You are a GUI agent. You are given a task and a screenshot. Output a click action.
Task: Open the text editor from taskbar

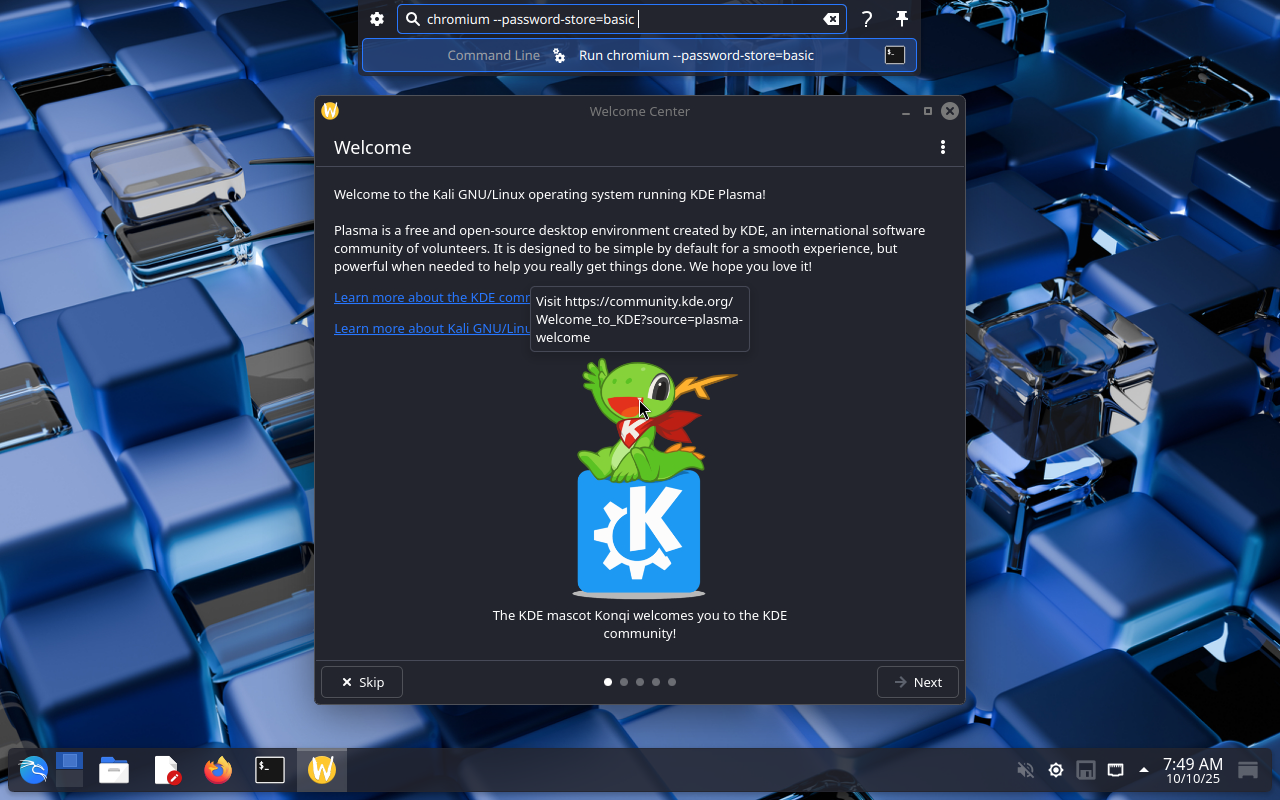point(166,770)
